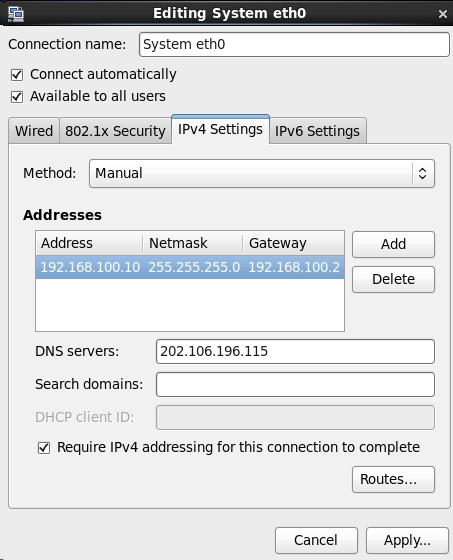Click the Search domains input field
Screen dimensions: 453x560
295,385
